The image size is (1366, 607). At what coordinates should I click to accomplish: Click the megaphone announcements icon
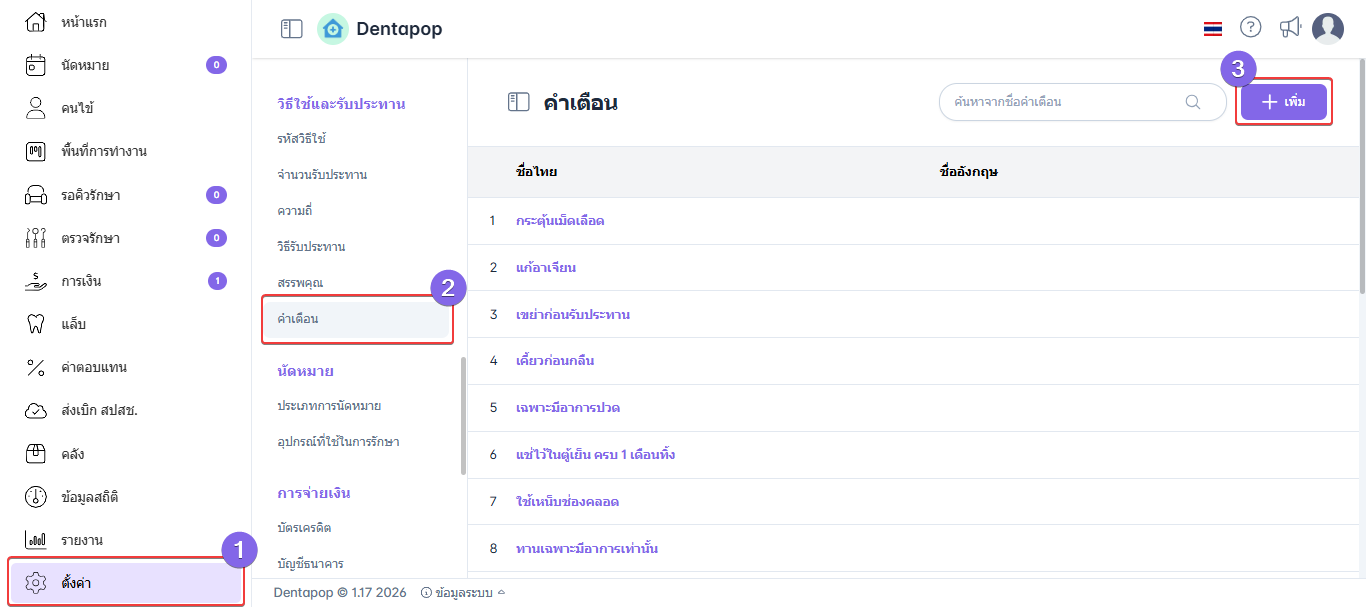(x=1290, y=28)
